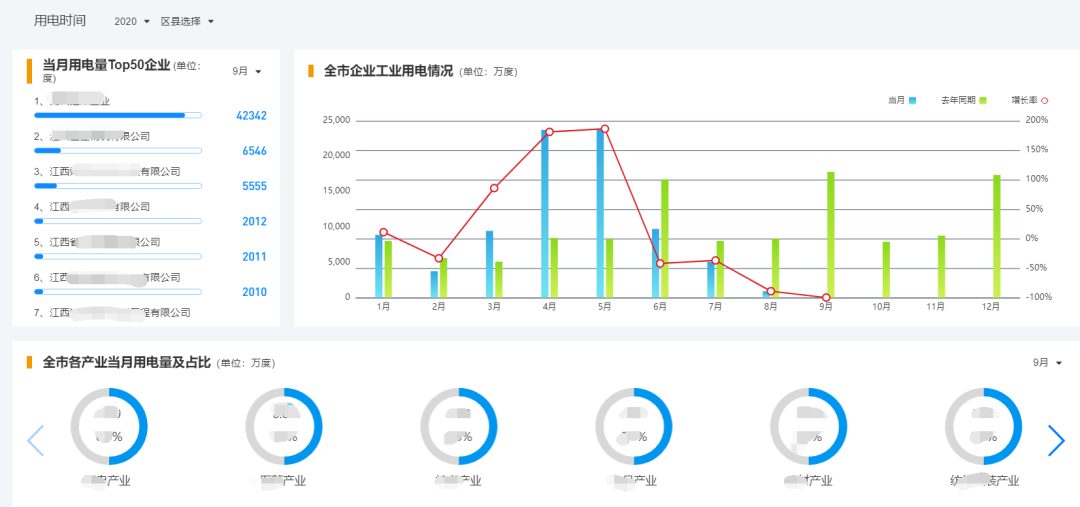This screenshot has width=1080, height=507.
Task: Toggle the 去年同期 legend series
Action: 964,100
